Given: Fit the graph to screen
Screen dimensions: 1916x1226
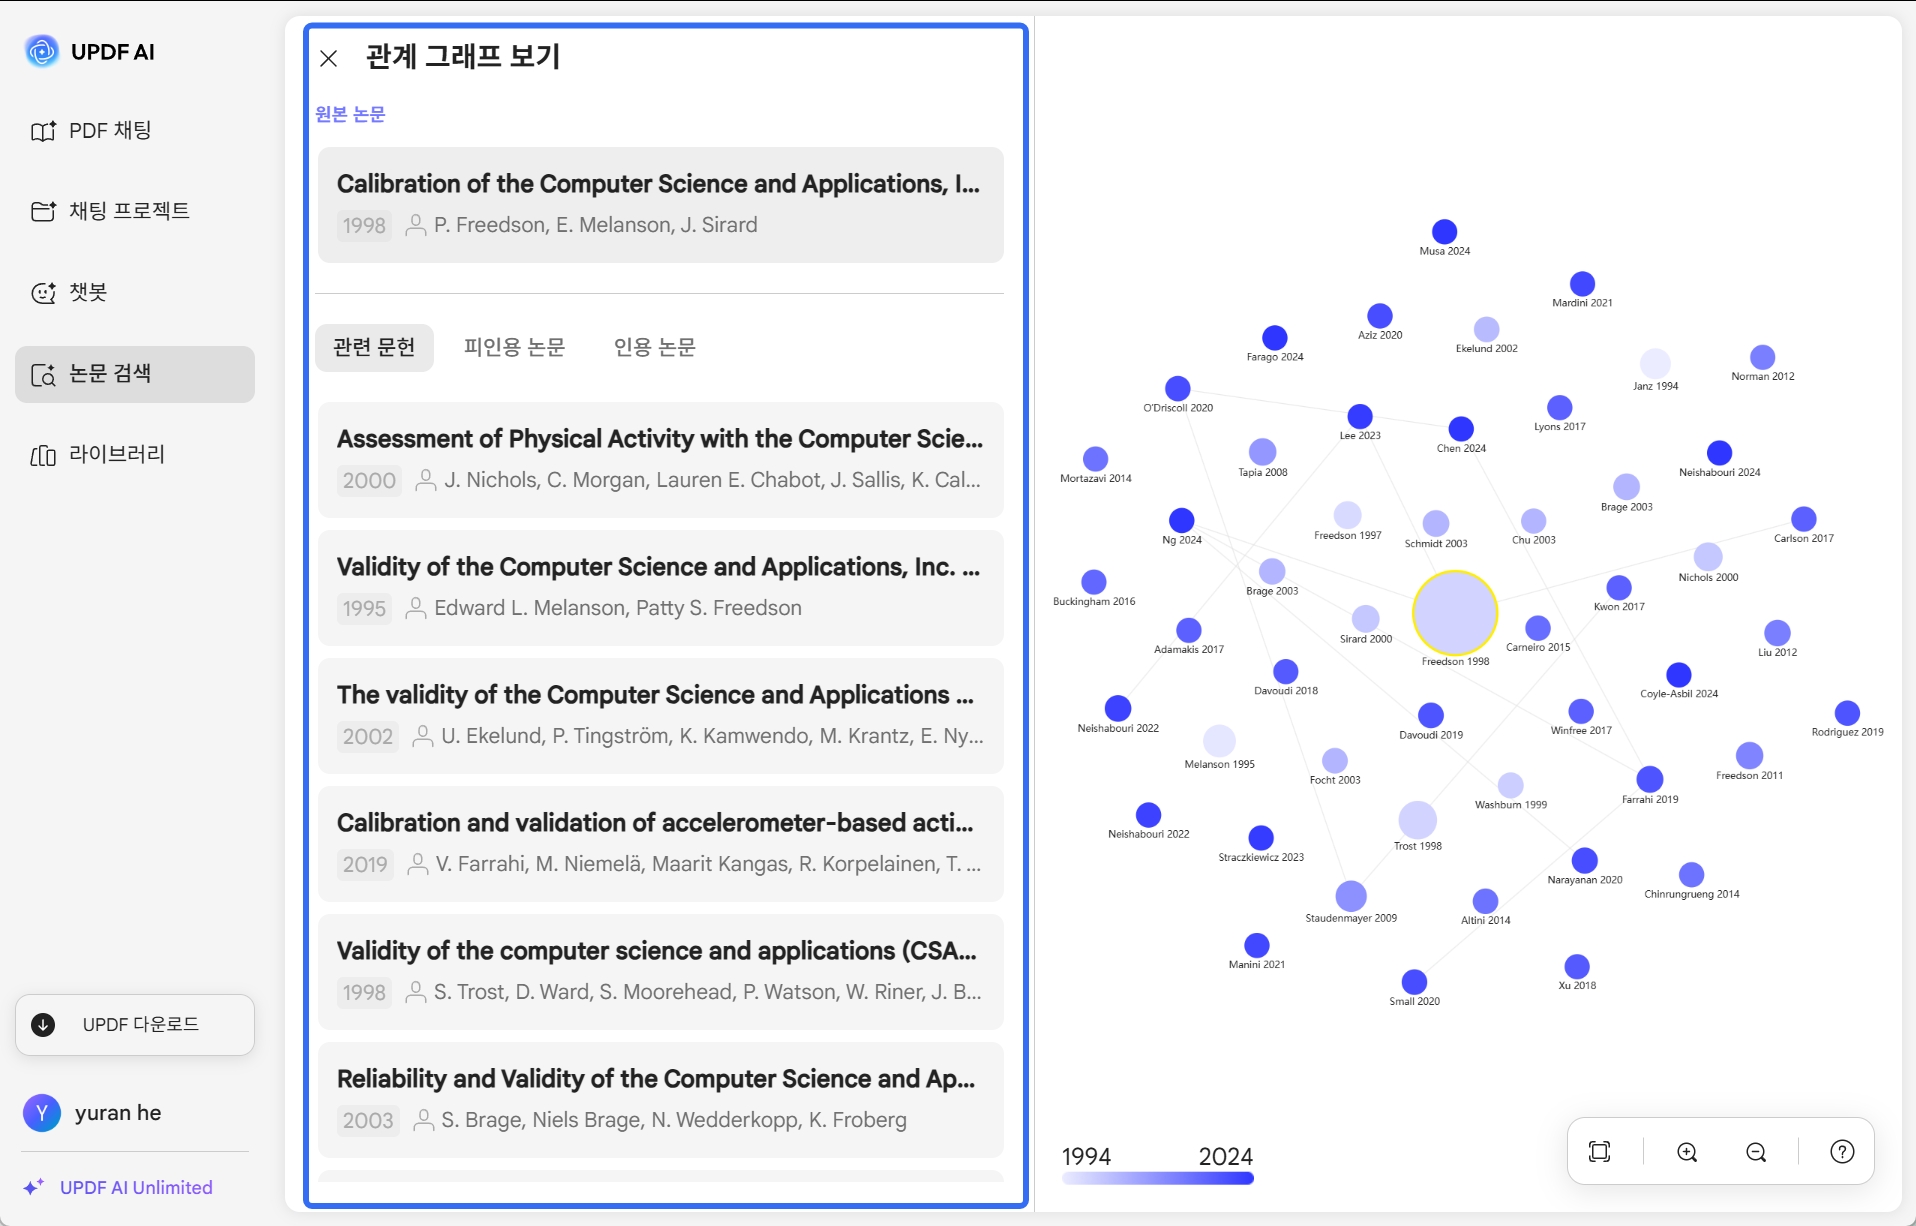Looking at the screenshot, I should [x=1600, y=1152].
